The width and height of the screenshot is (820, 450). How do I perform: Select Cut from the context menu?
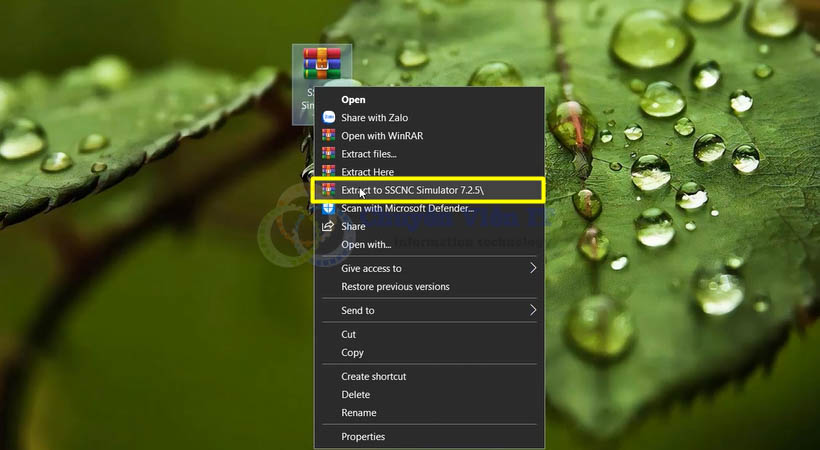click(x=349, y=334)
